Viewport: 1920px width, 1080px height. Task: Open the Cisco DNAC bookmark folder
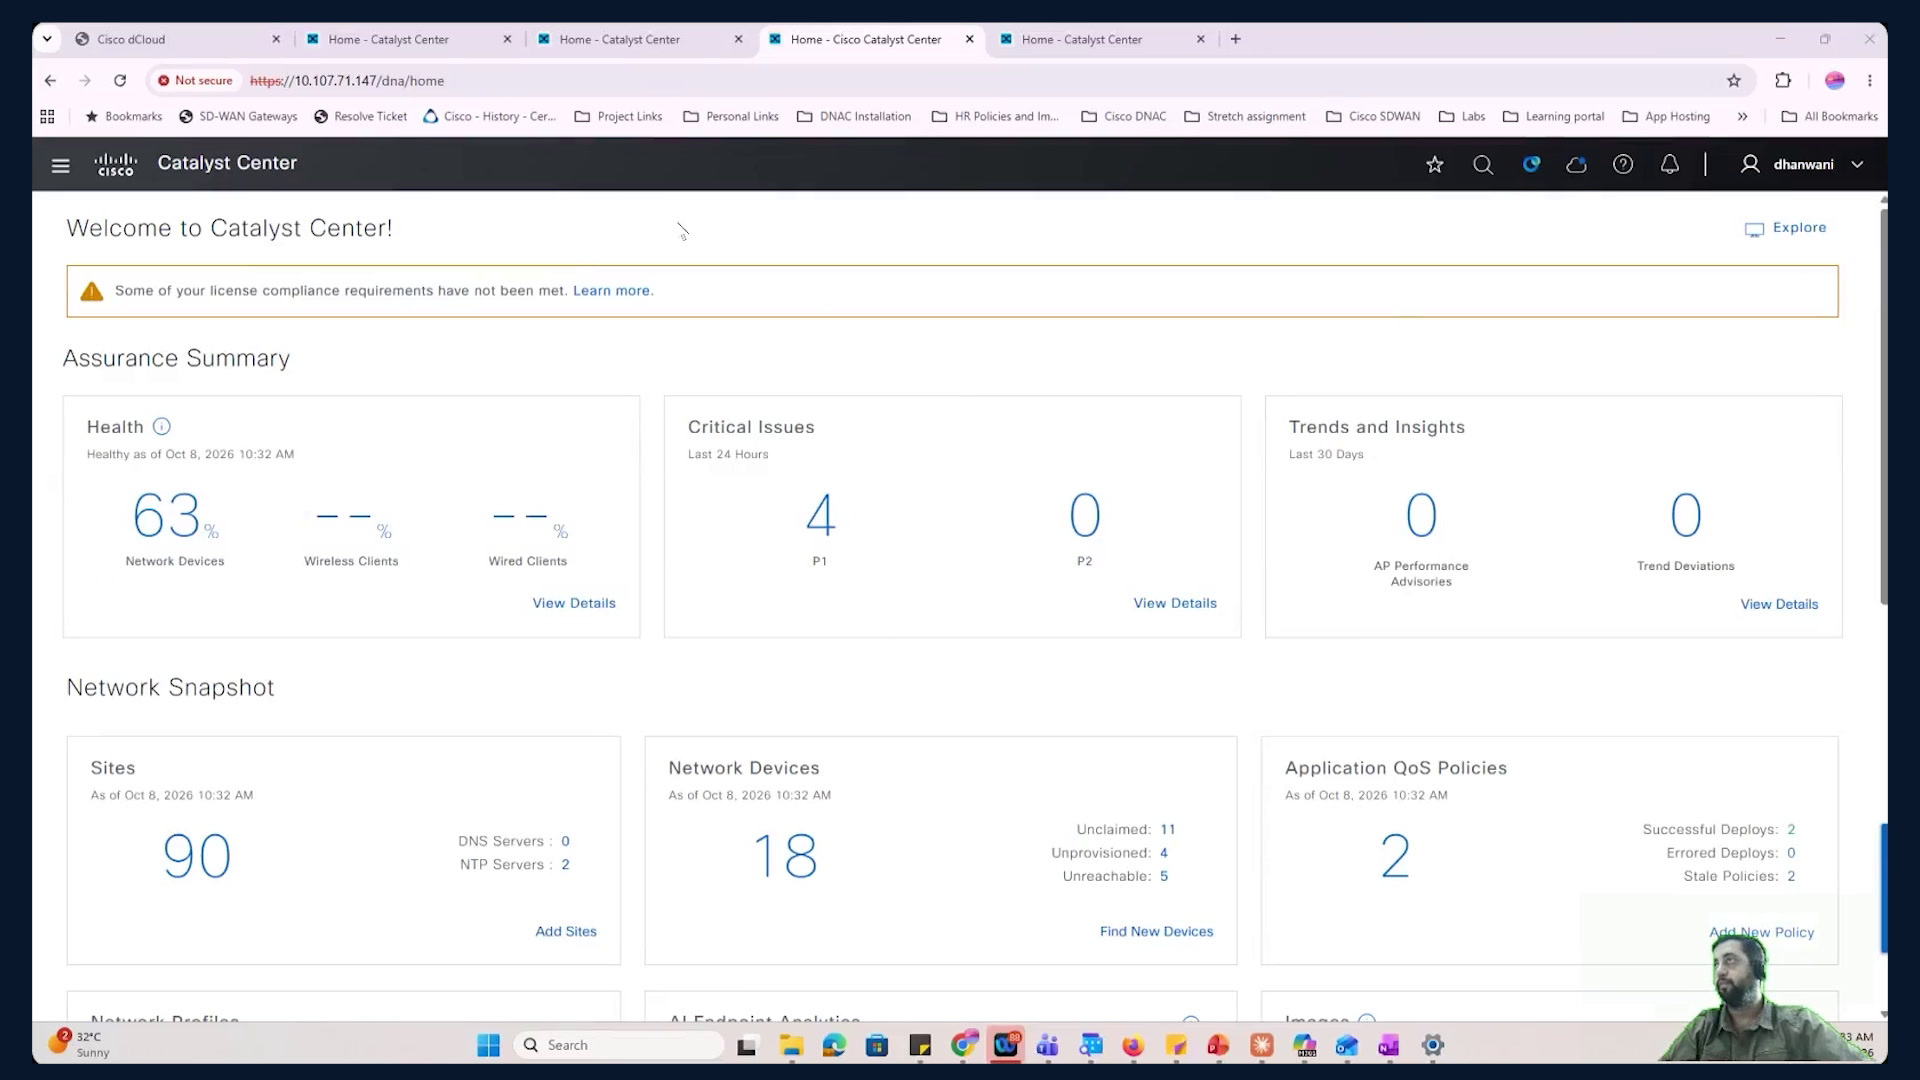tap(1124, 117)
